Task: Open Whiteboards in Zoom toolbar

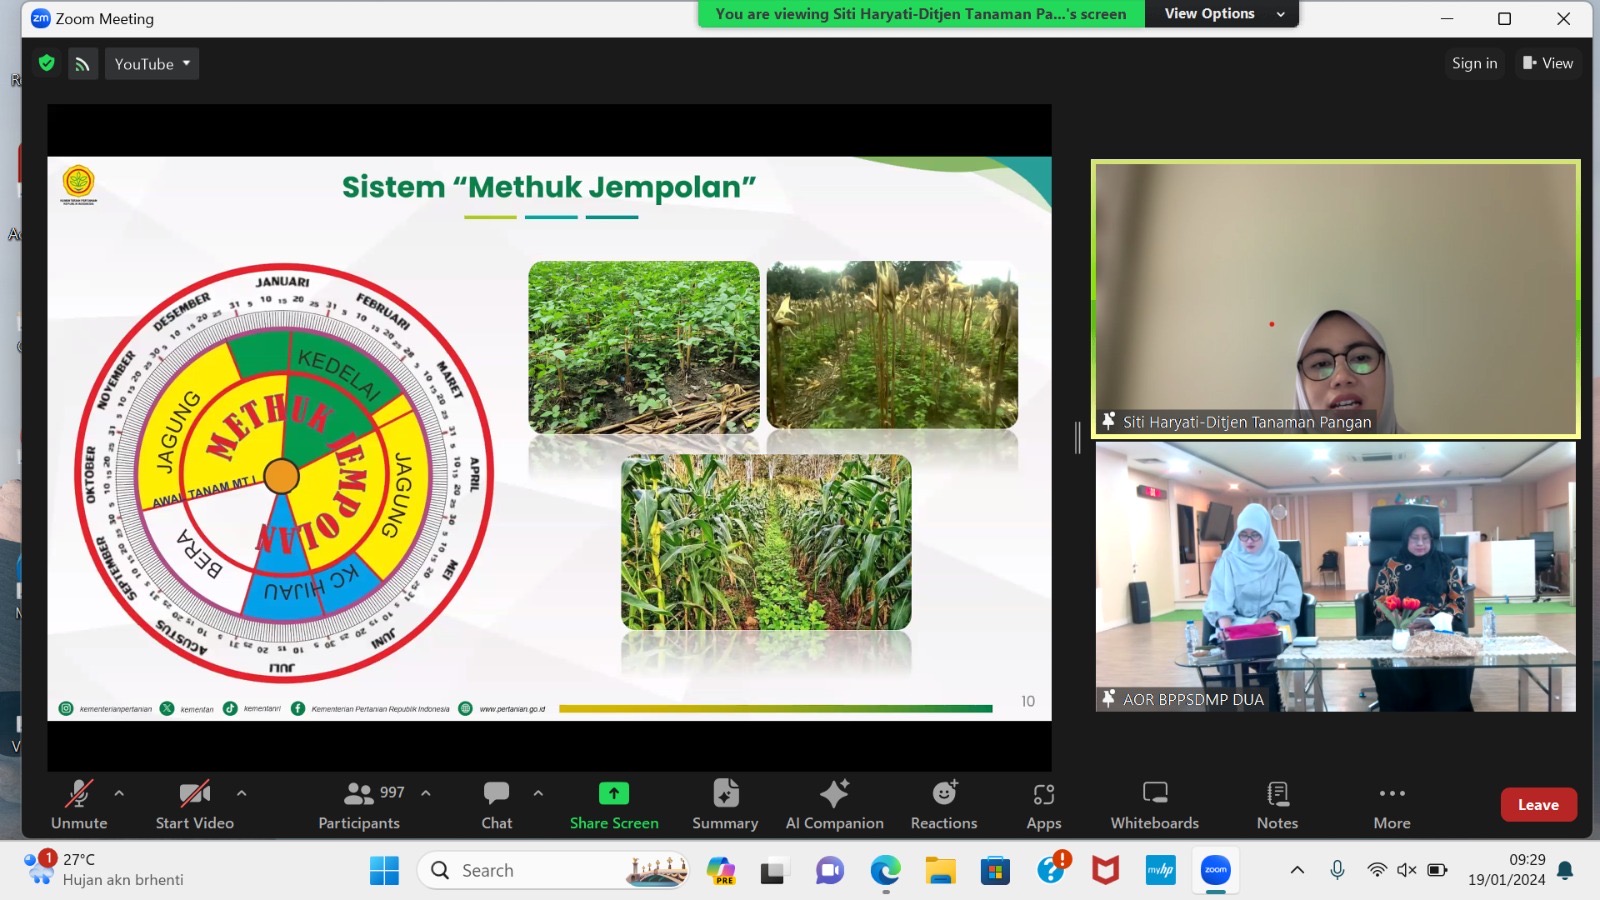Action: tap(1154, 804)
